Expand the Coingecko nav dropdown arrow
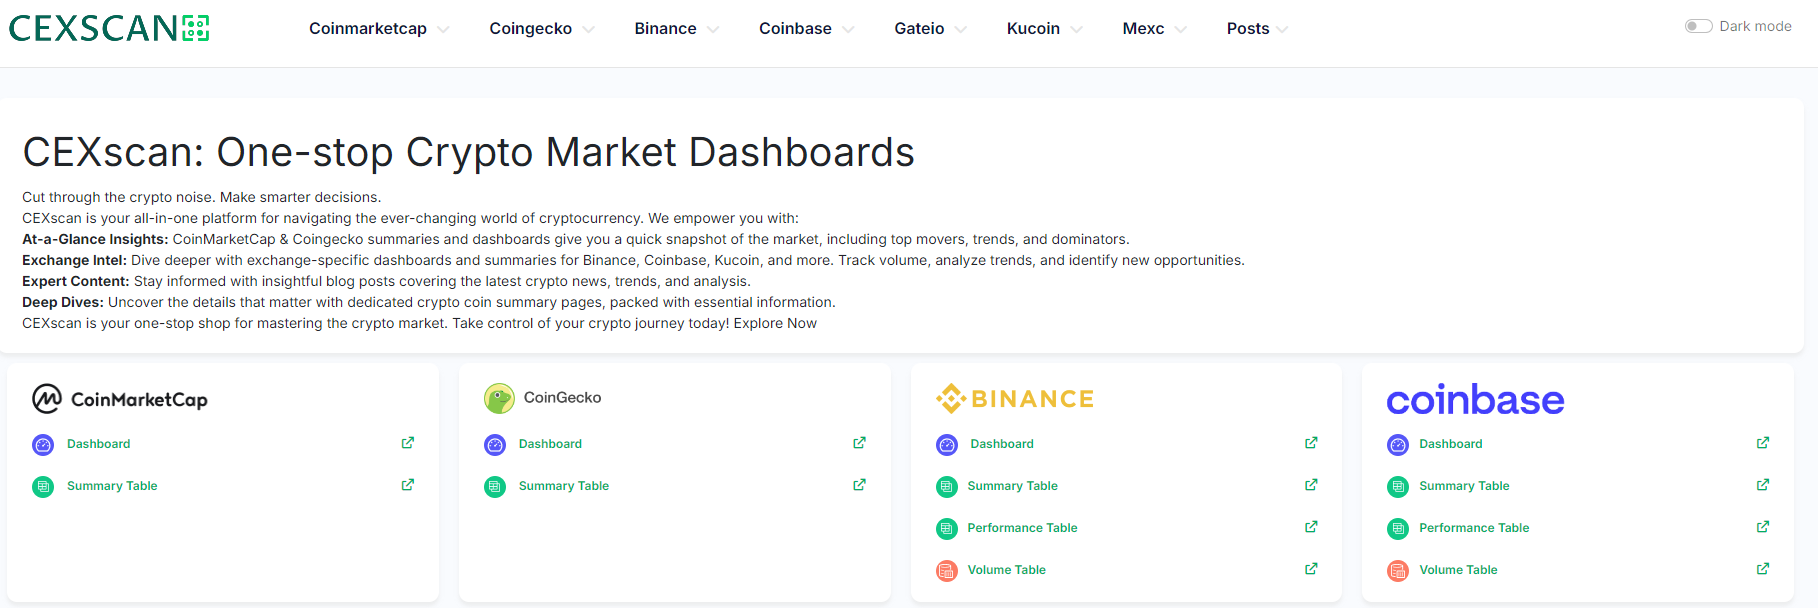Viewport: 1818px width, 608px height. tap(588, 29)
